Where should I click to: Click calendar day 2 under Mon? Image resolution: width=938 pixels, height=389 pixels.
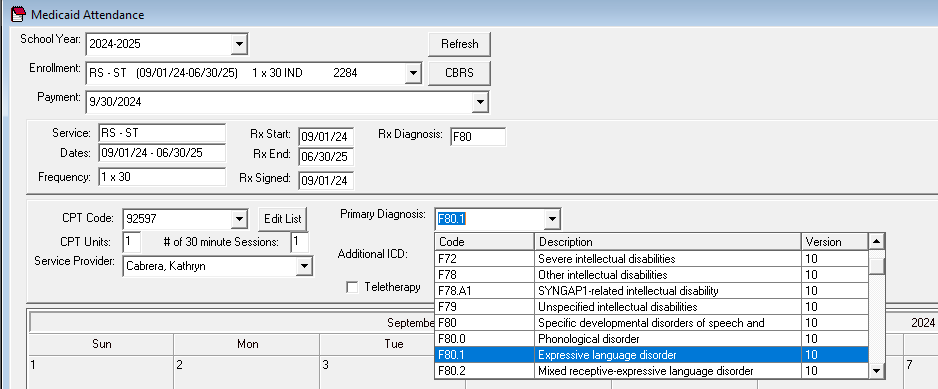tap(246, 372)
